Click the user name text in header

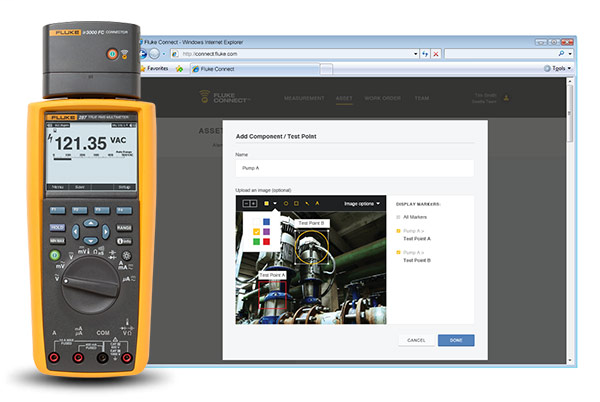coord(485,95)
